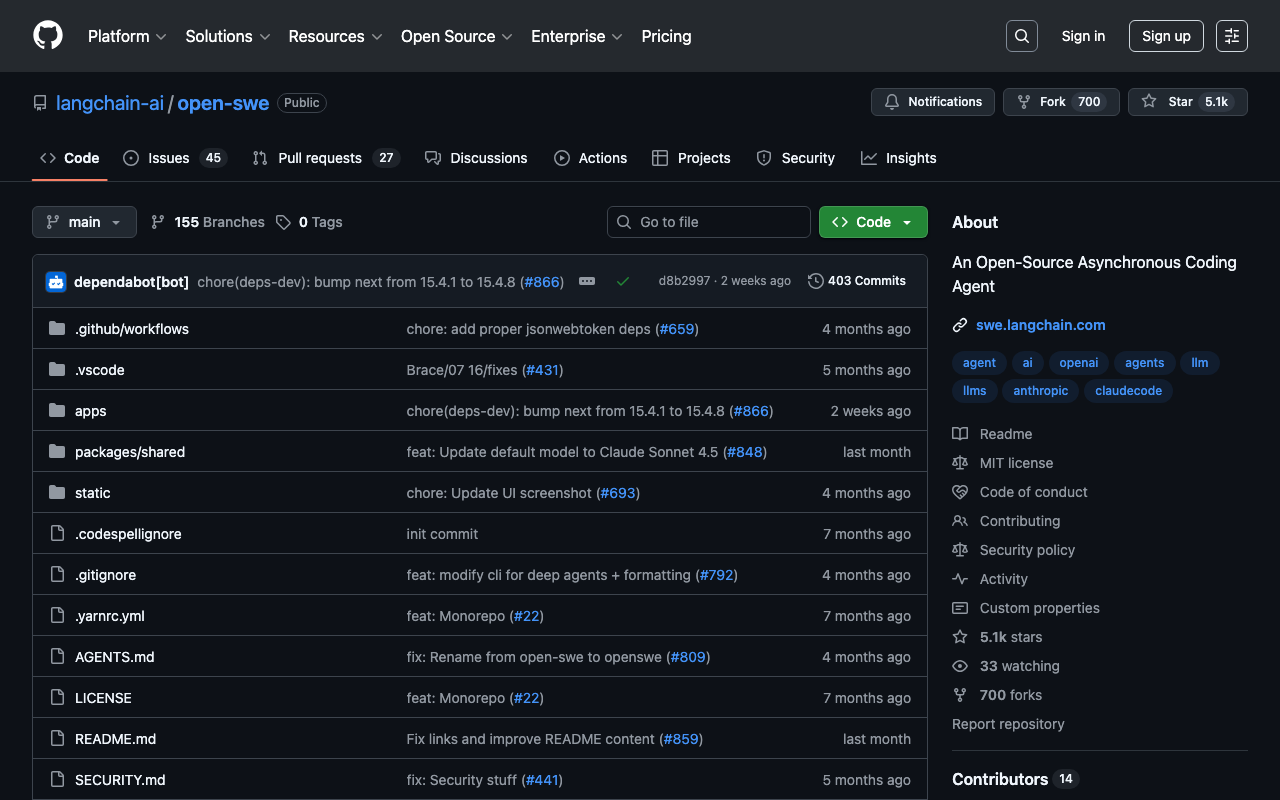The height and width of the screenshot is (800, 1280).
Task: Expand the Platform navigation menu
Action: point(127,36)
